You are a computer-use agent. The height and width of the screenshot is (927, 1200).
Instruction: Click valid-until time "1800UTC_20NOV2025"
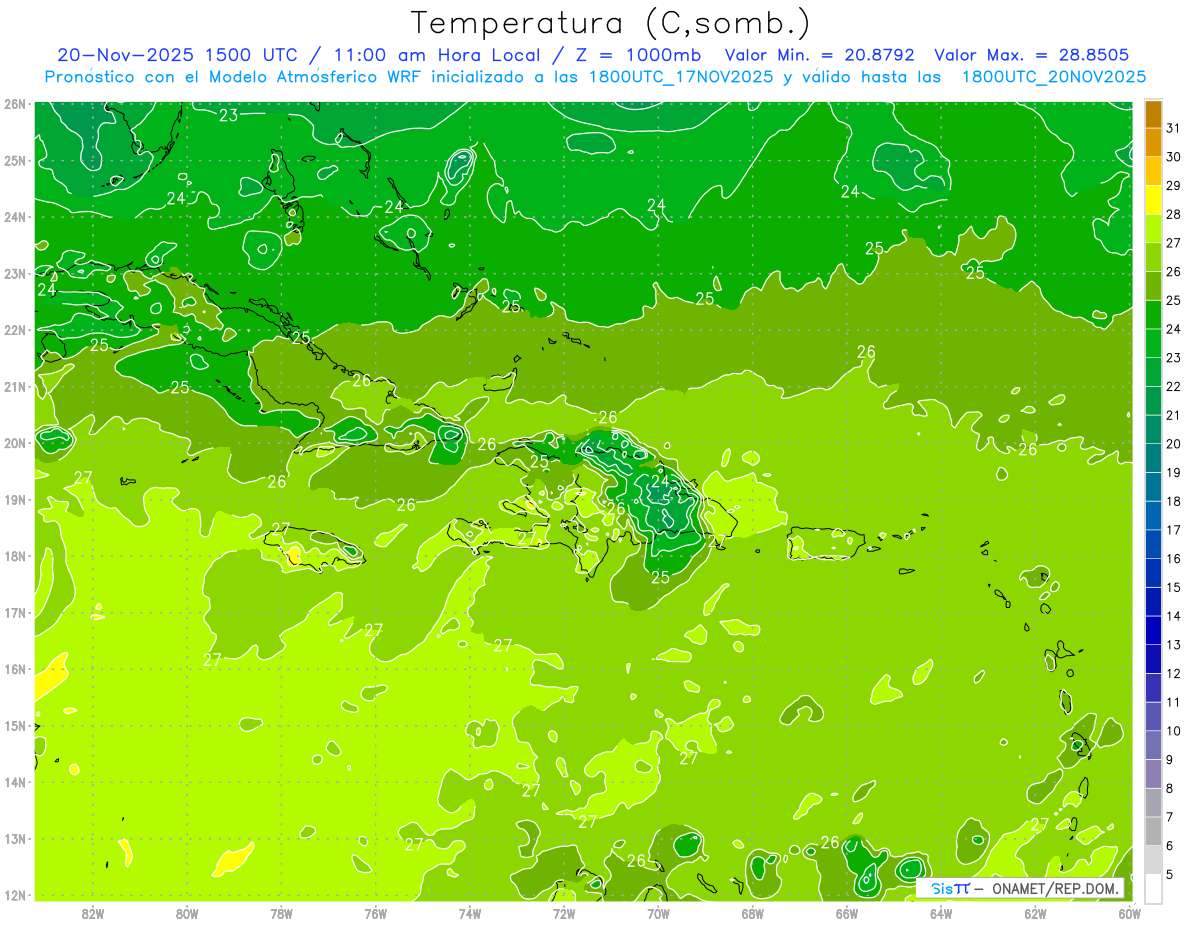coord(1053,77)
